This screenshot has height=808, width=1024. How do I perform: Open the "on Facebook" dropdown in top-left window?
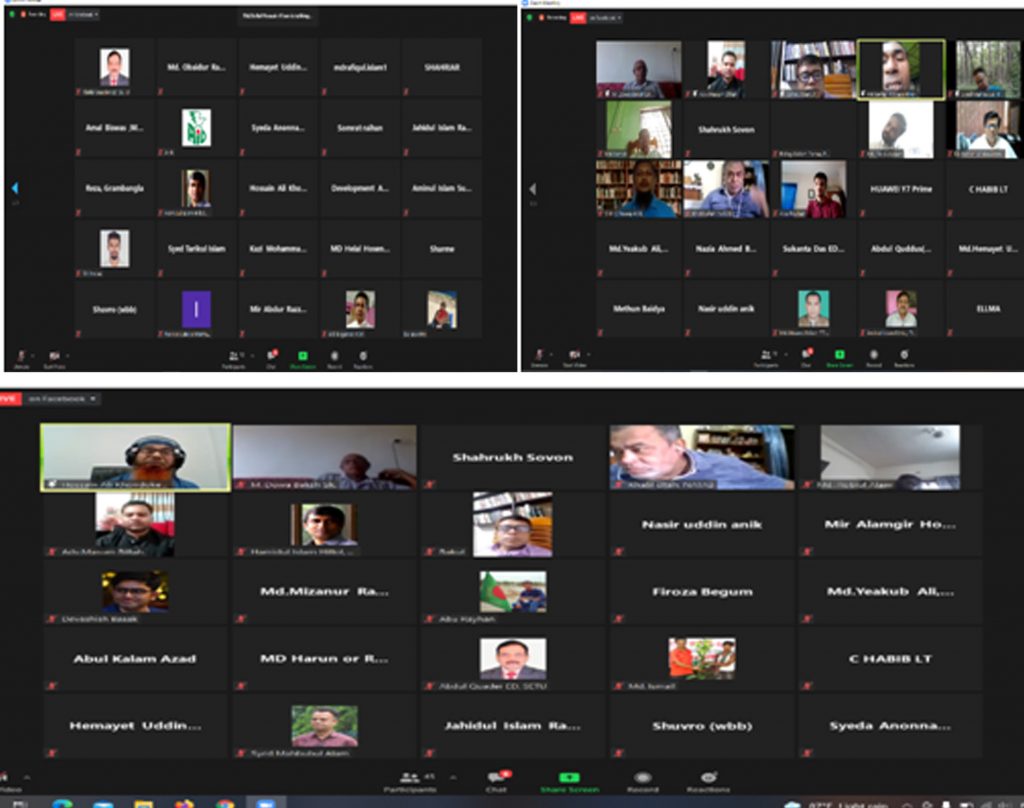[x=82, y=14]
